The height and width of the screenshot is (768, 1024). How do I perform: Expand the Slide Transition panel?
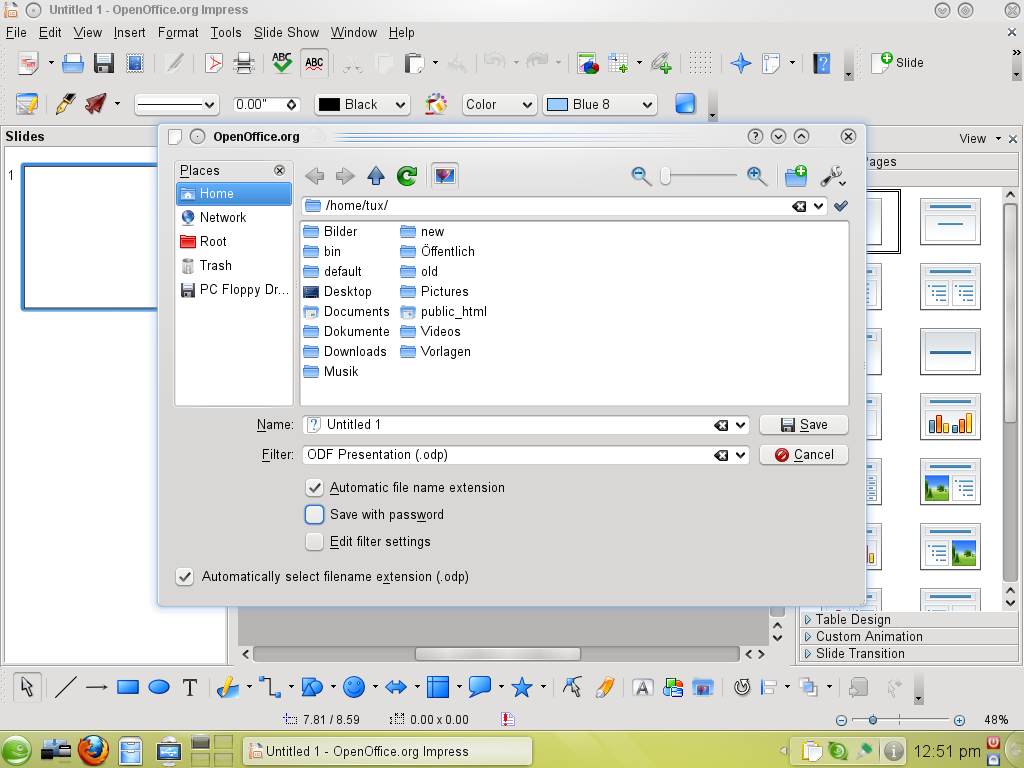tap(909, 653)
